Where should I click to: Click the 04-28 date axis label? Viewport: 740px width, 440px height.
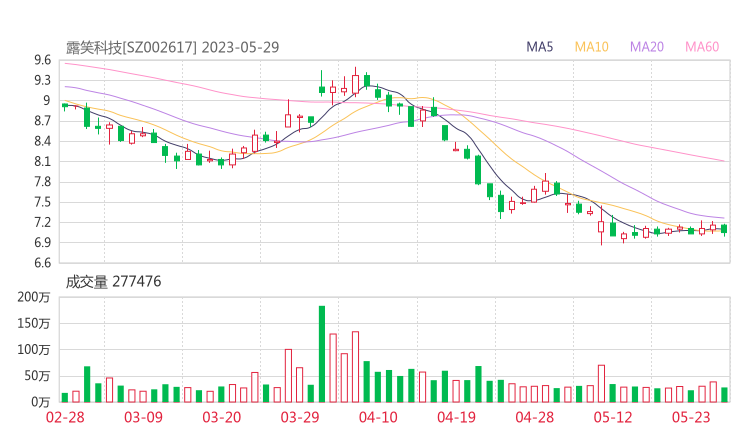[535, 417]
